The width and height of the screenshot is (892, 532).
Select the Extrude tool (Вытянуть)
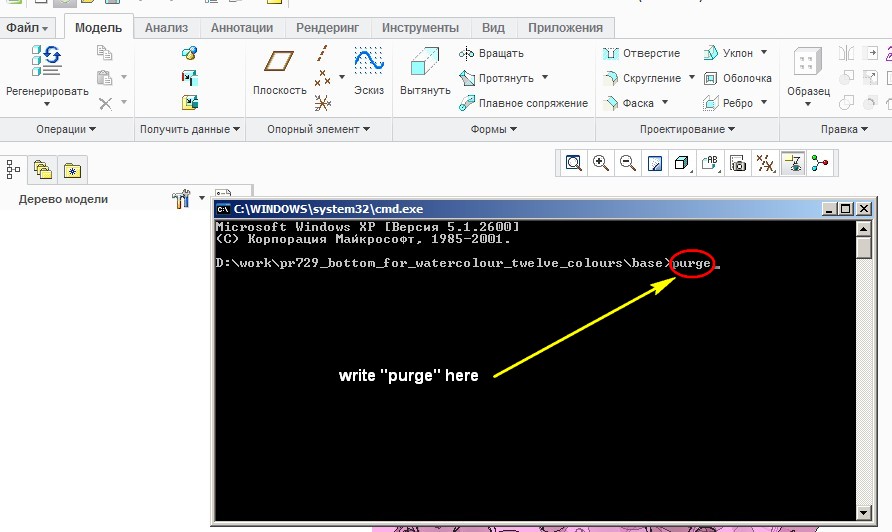click(x=425, y=71)
